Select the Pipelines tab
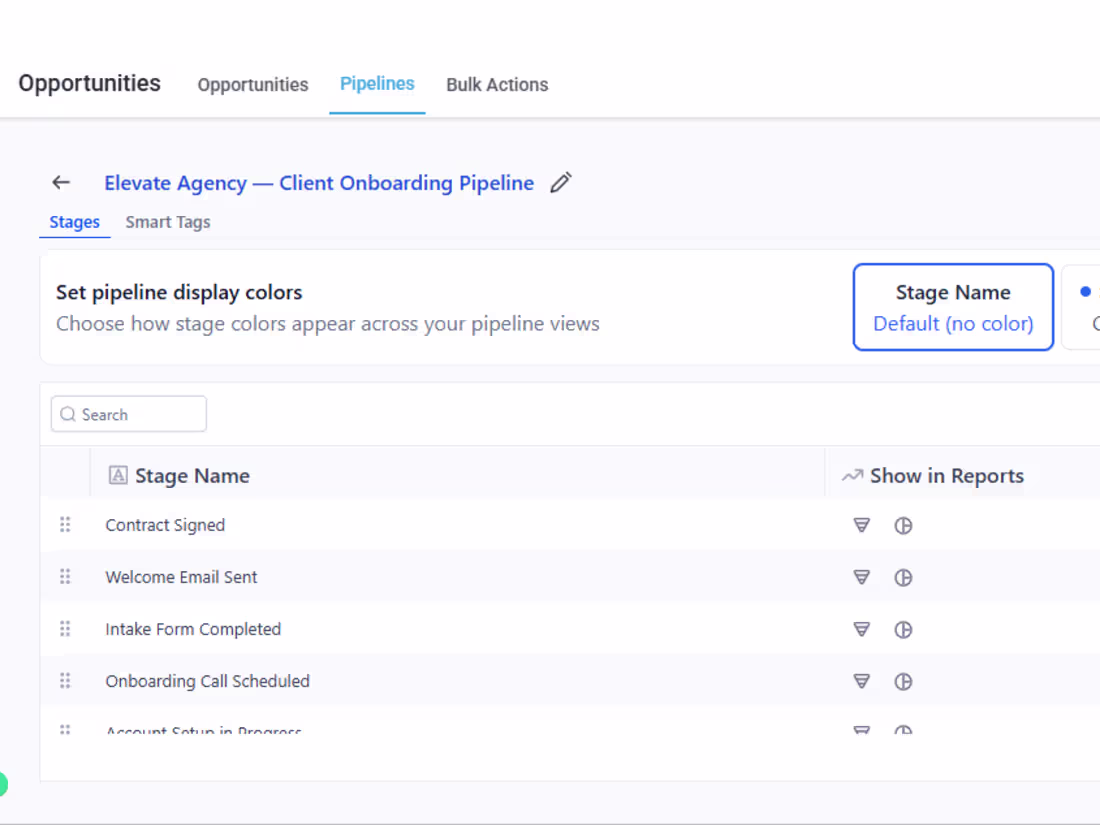The height and width of the screenshot is (825, 1100). coord(377,83)
